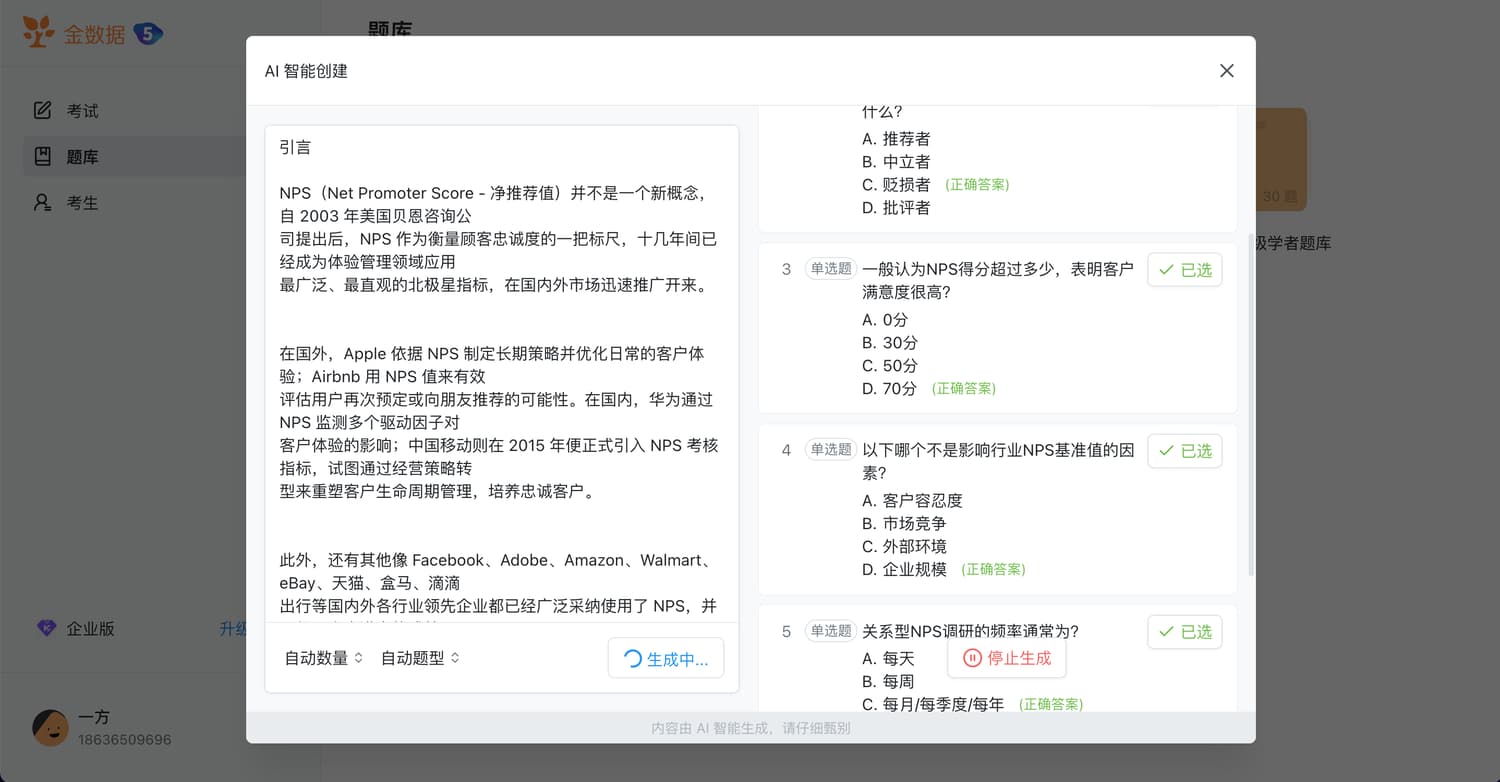Click the 题库 book icon in sidebar
1500x782 pixels.
[42, 156]
